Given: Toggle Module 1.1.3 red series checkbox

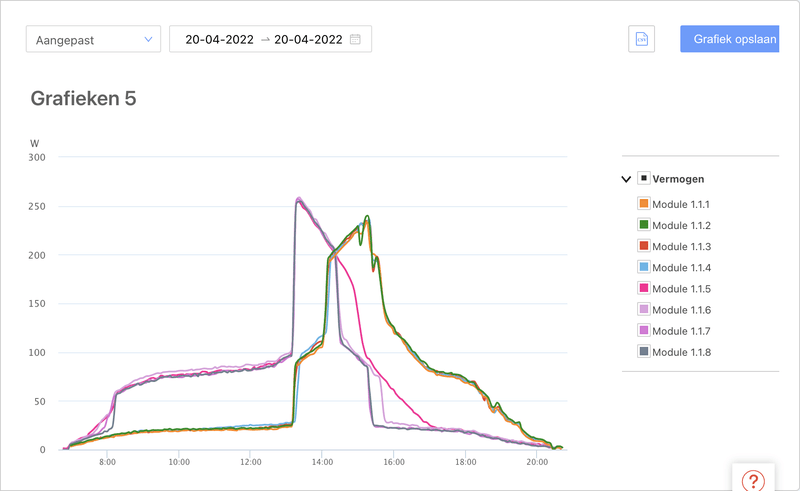Looking at the screenshot, I should 644,246.
